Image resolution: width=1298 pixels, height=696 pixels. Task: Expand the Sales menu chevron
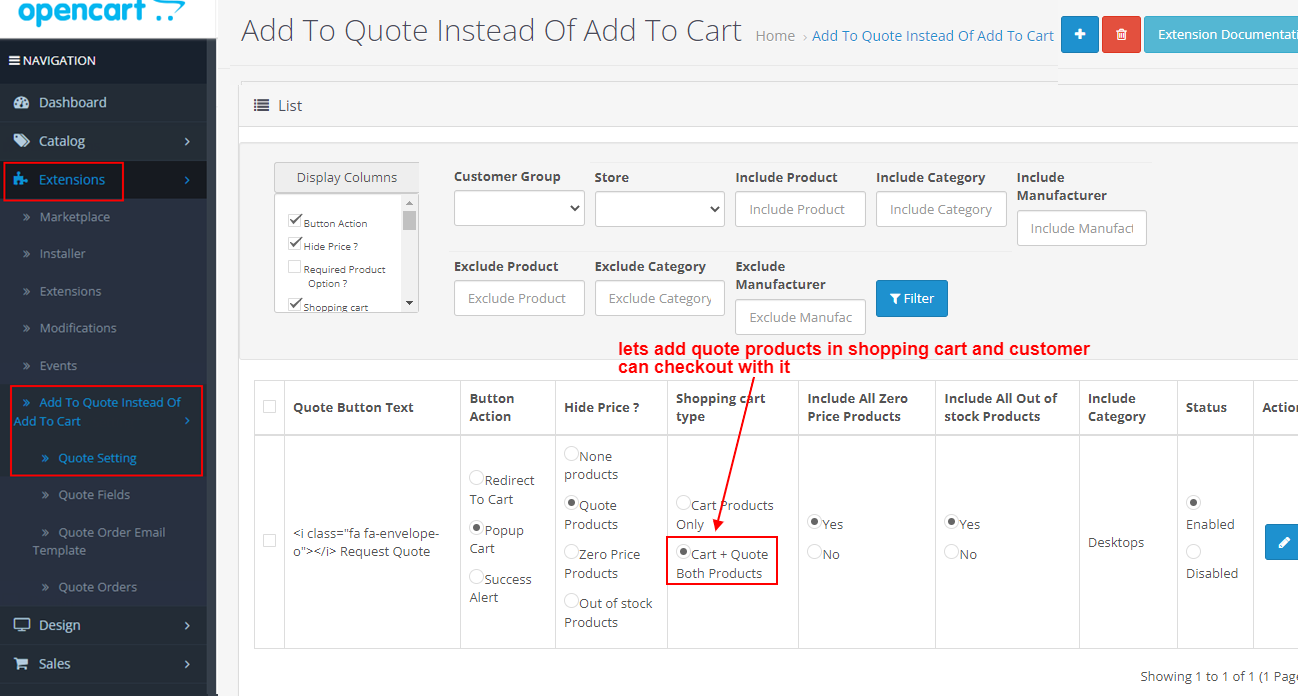point(187,664)
